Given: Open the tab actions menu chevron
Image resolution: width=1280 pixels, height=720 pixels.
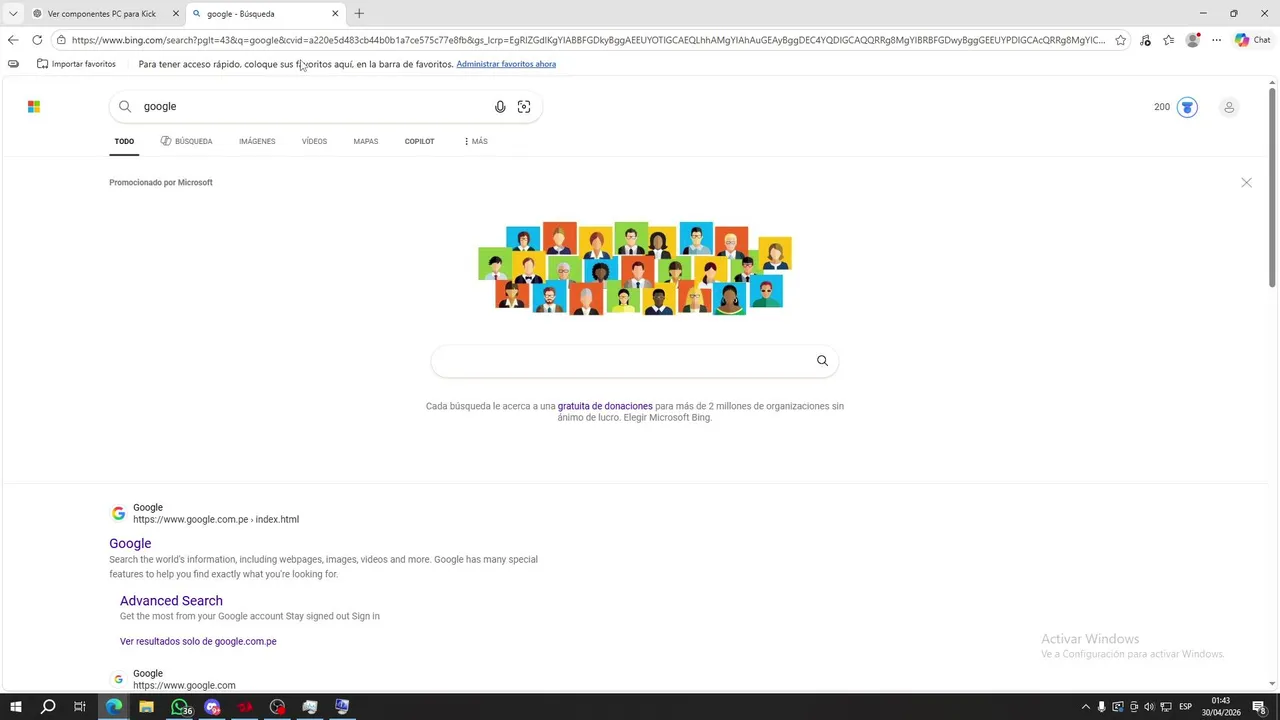Looking at the screenshot, I should coord(13,14).
